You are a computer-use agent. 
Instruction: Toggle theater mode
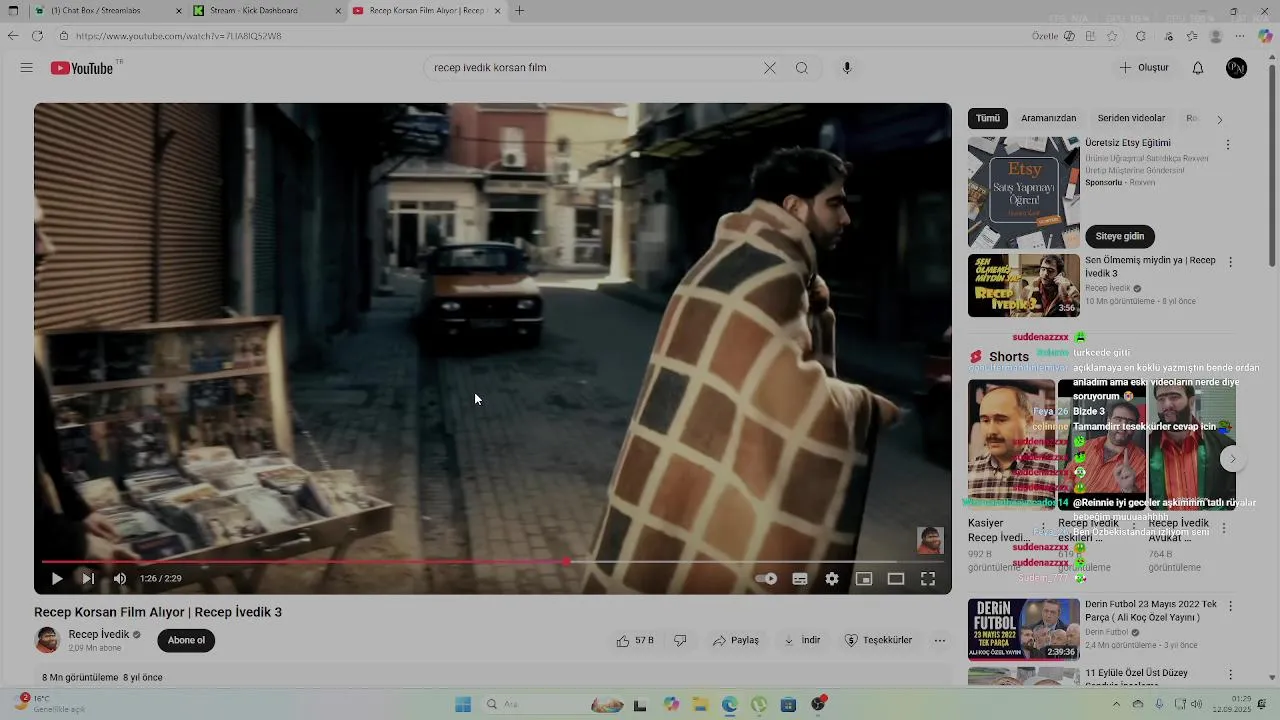tap(896, 578)
